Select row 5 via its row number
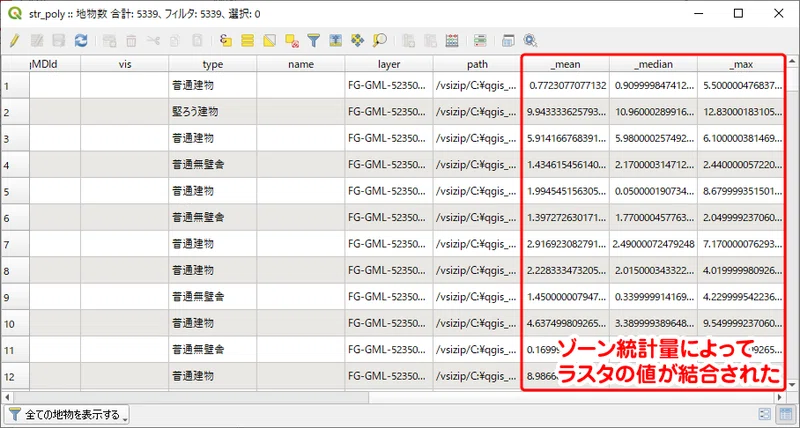 [x=15, y=191]
